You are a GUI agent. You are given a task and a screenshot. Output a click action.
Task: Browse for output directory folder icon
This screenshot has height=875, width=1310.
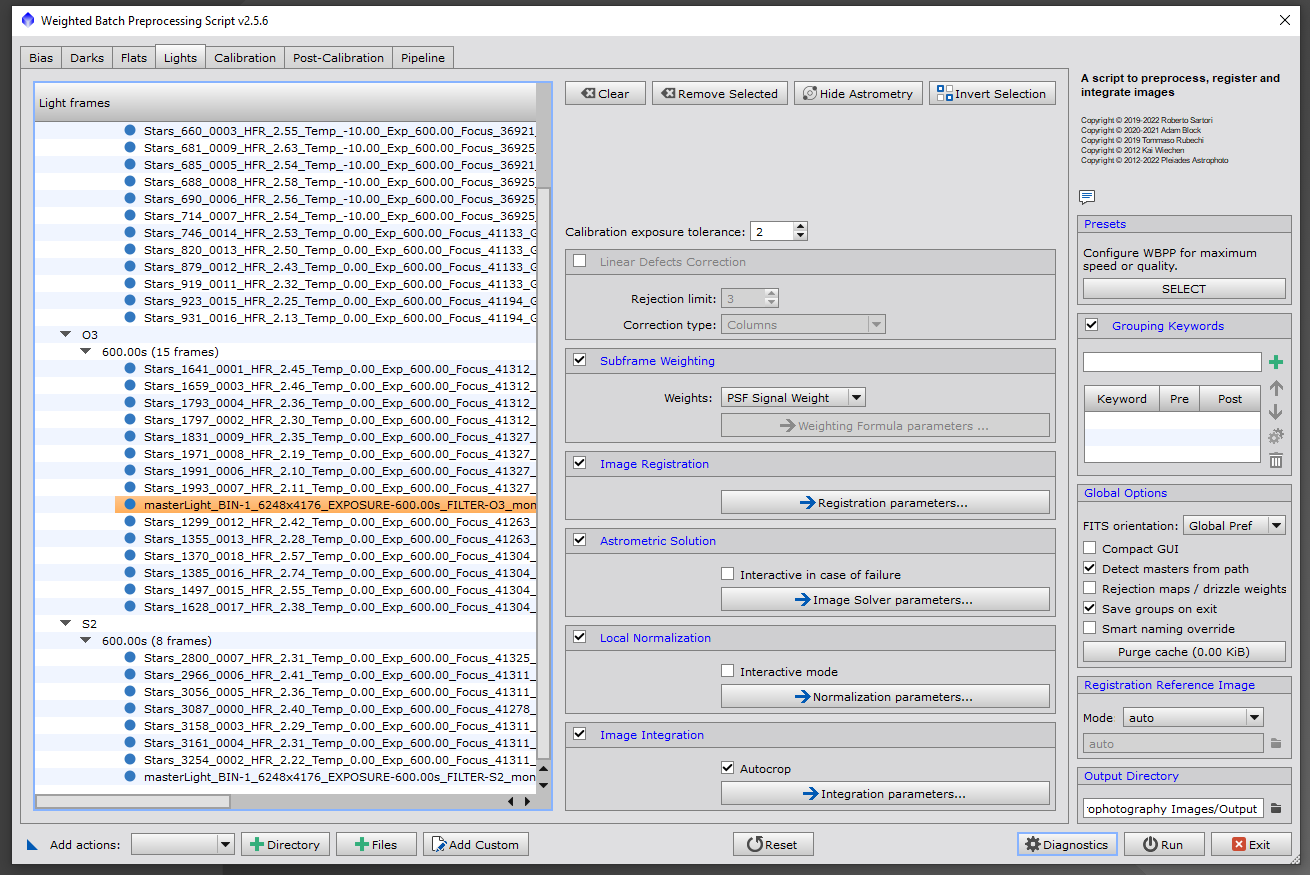click(1276, 808)
